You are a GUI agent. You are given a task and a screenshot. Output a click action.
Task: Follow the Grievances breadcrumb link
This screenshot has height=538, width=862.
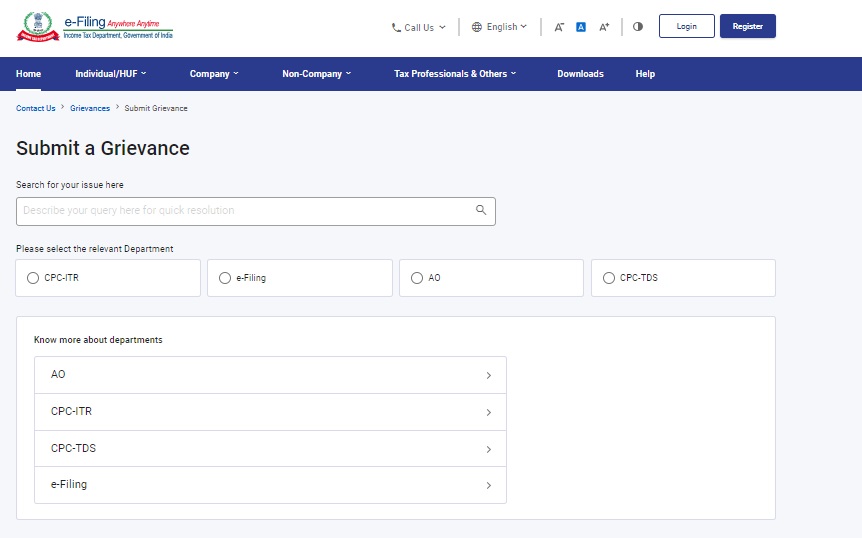tap(90, 108)
